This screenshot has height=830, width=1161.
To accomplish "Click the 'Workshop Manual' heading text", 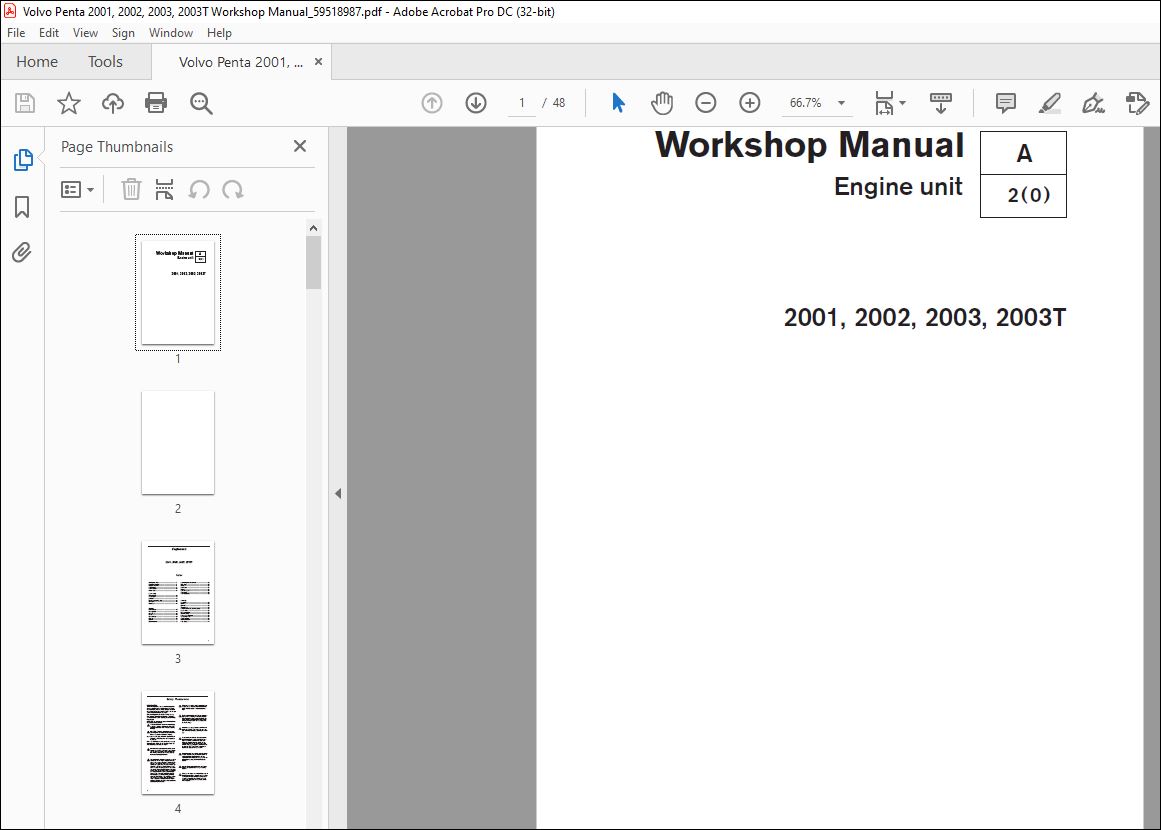I will coord(809,144).
